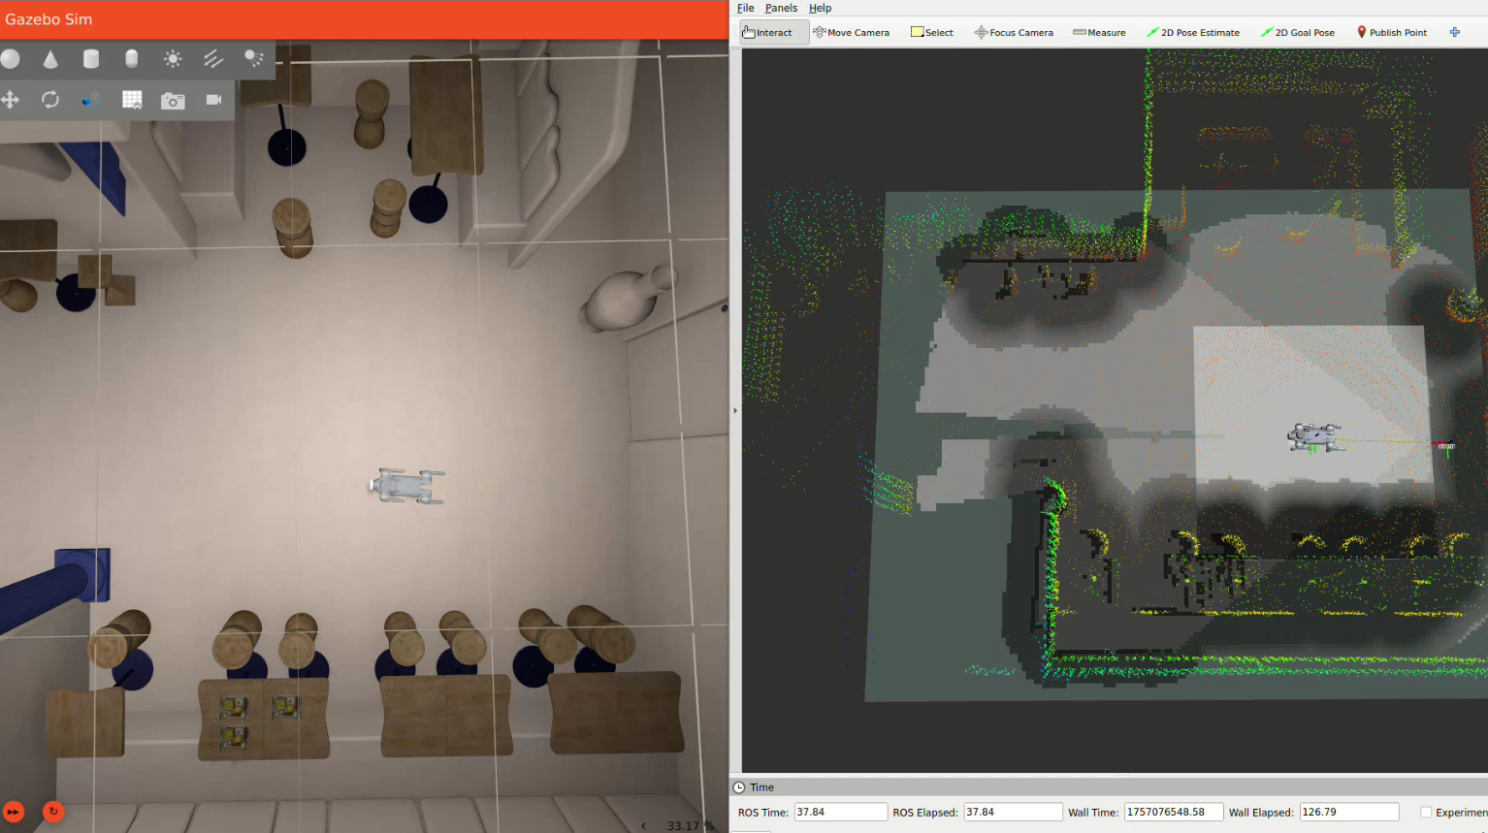
Task: Toggle the Gazebo snap-to-grid blue cube tool
Action: (91, 99)
